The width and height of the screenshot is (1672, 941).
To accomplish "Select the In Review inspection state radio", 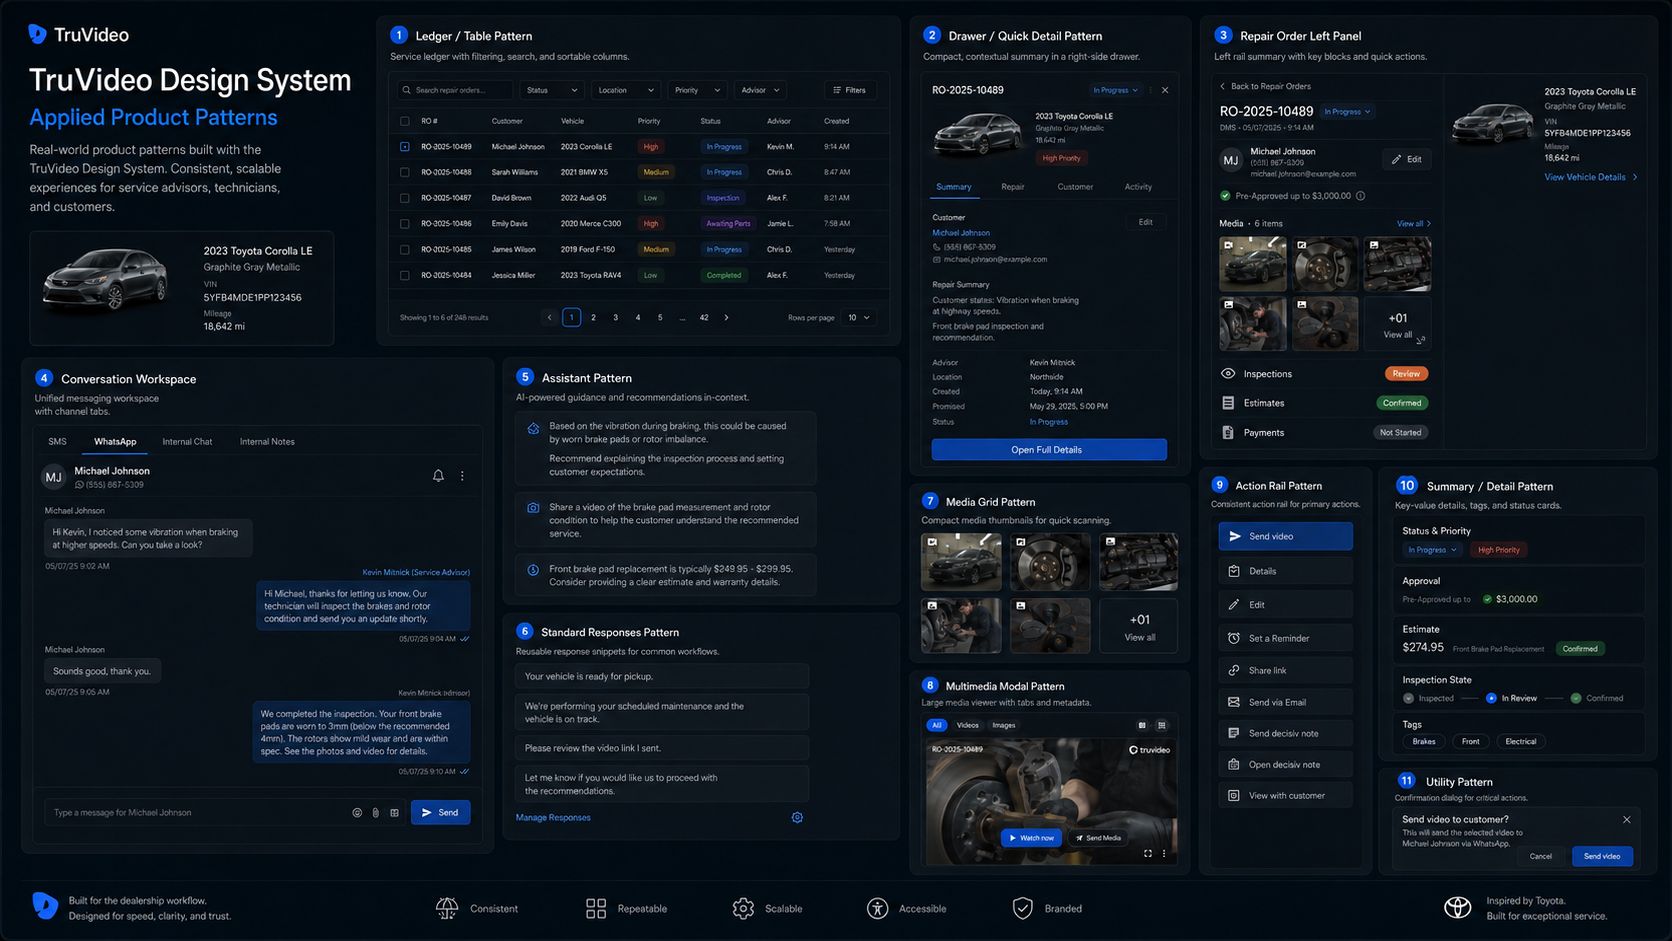I will click(x=1491, y=698).
